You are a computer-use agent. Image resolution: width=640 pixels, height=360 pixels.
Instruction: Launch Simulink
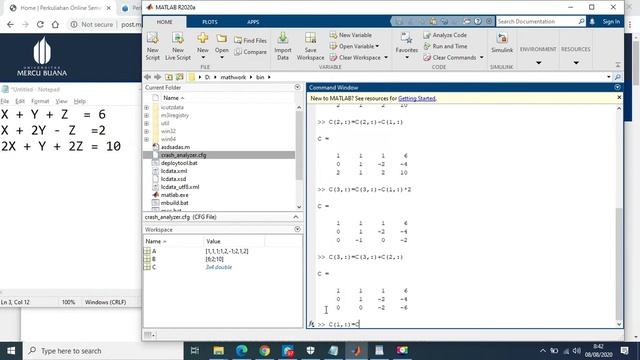[502, 42]
